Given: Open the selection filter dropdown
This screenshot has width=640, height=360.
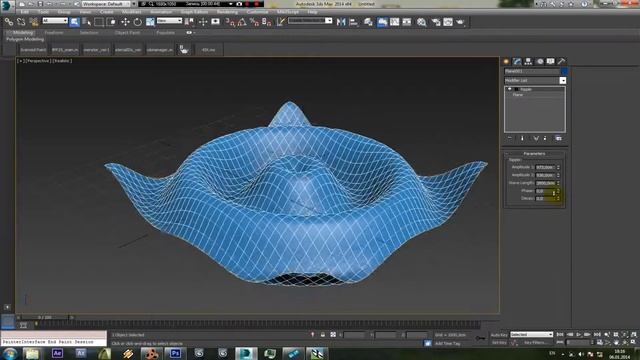Looking at the screenshot, I should 55,20.
